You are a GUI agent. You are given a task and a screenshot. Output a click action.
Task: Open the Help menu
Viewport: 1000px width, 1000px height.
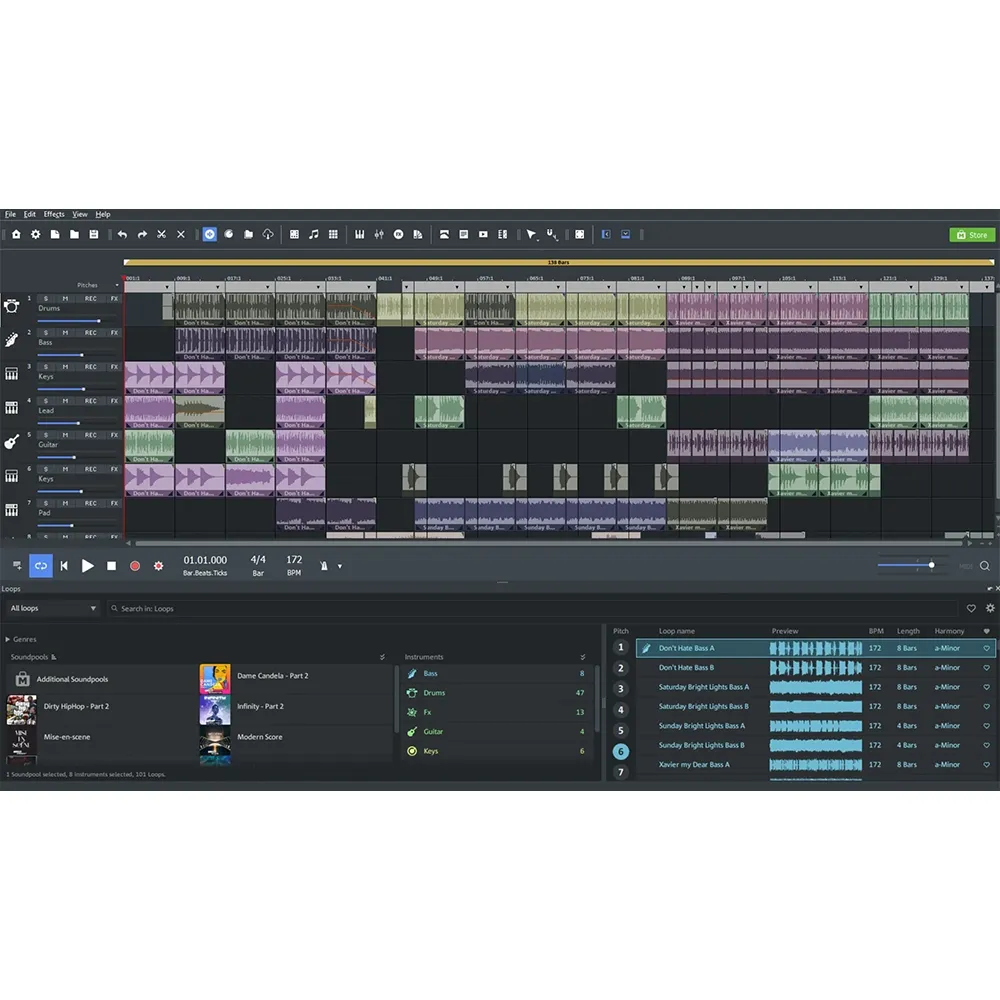(103, 214)
